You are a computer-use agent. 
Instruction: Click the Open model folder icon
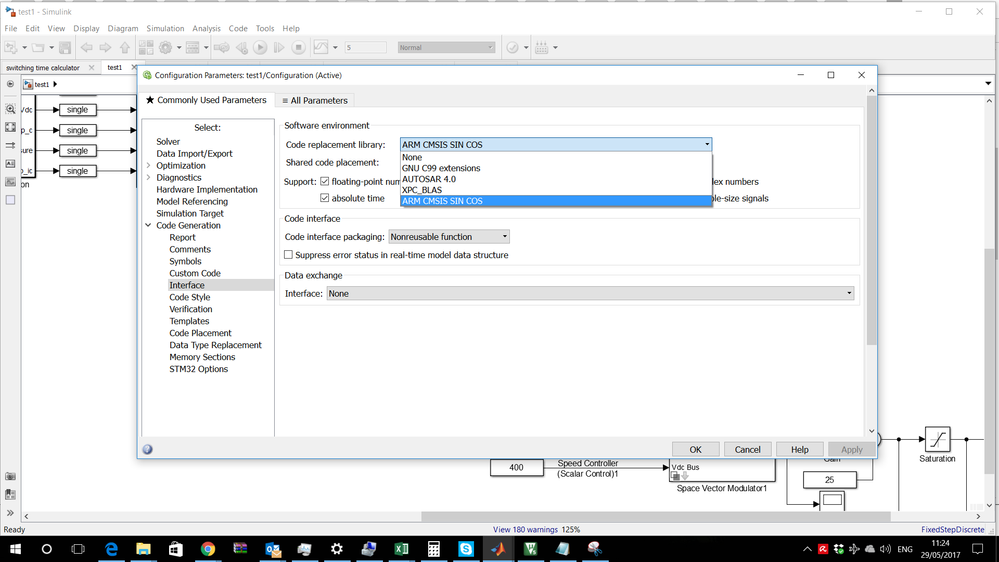coord(38,47)
